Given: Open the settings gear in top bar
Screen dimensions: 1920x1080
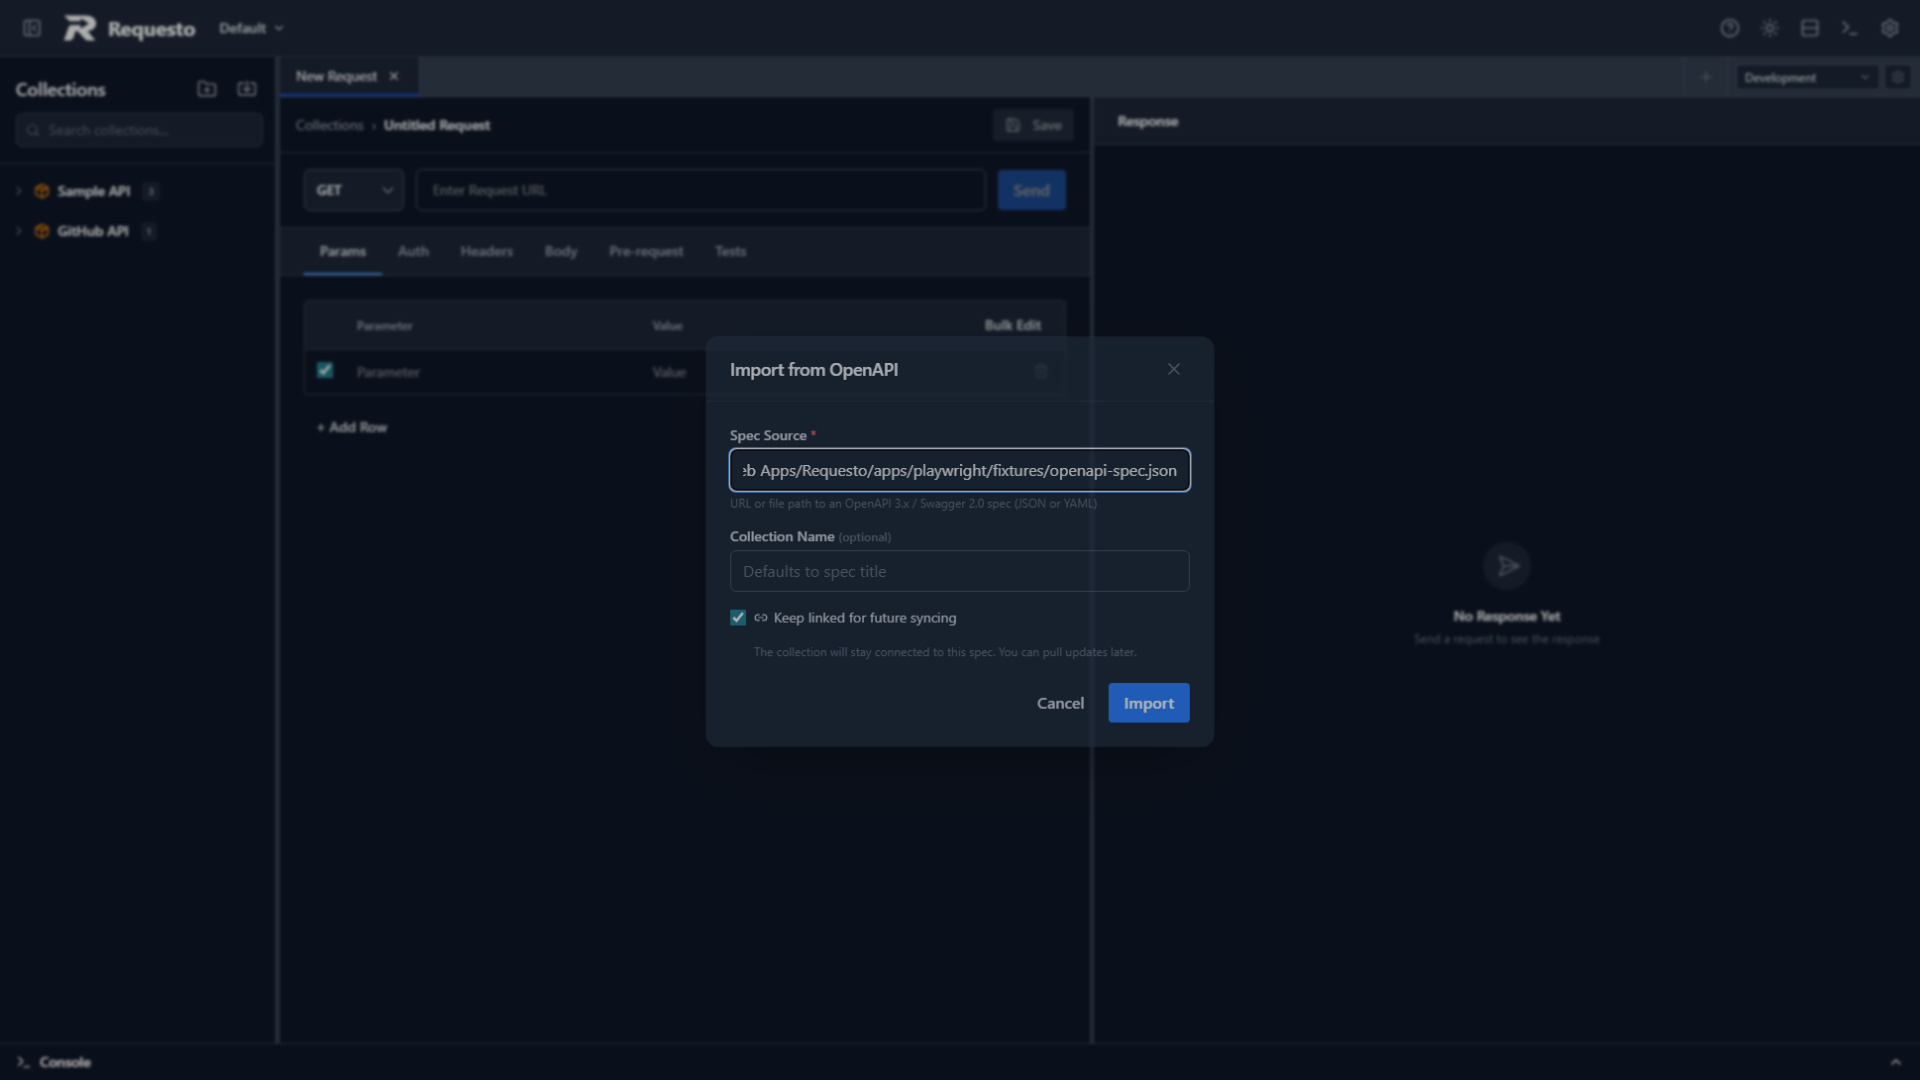Looking at the screenshot, I should point(1889,28).
